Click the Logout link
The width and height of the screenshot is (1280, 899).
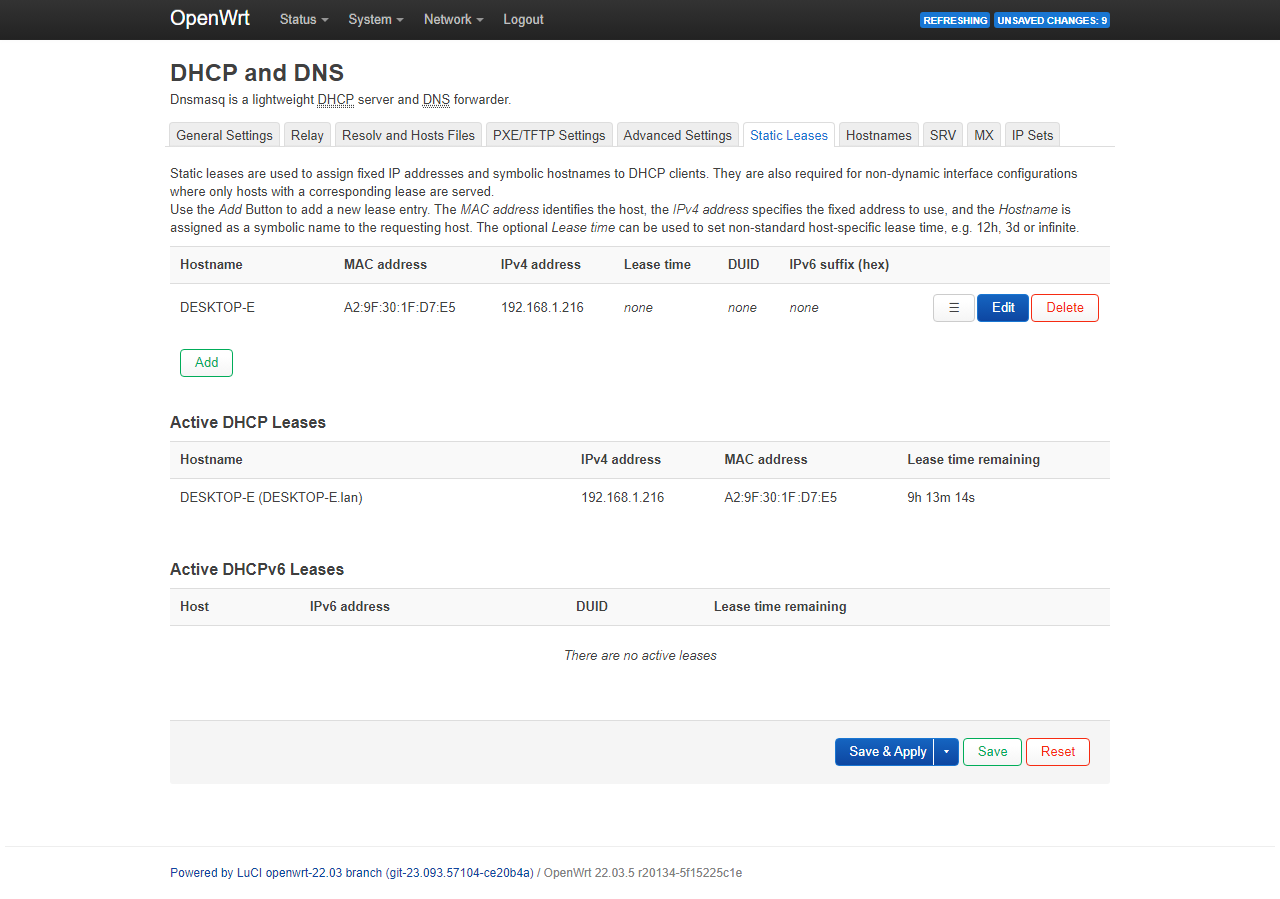(x=523, y=20)
